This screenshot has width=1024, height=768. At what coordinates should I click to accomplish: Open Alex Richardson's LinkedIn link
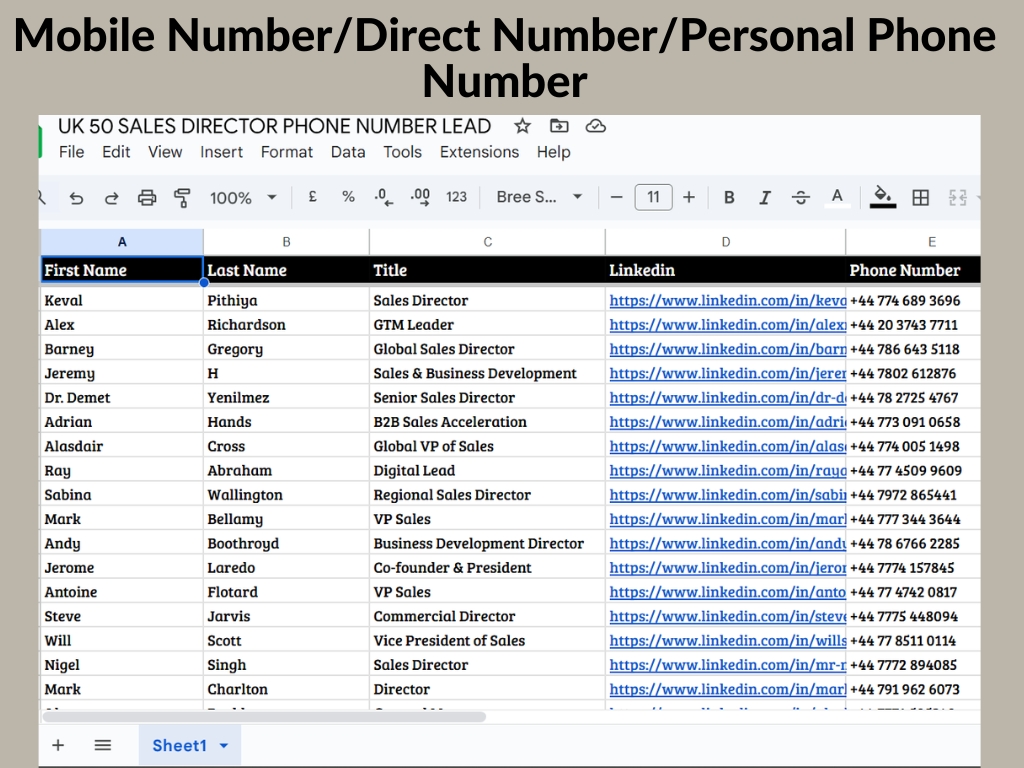pos(728,325)
